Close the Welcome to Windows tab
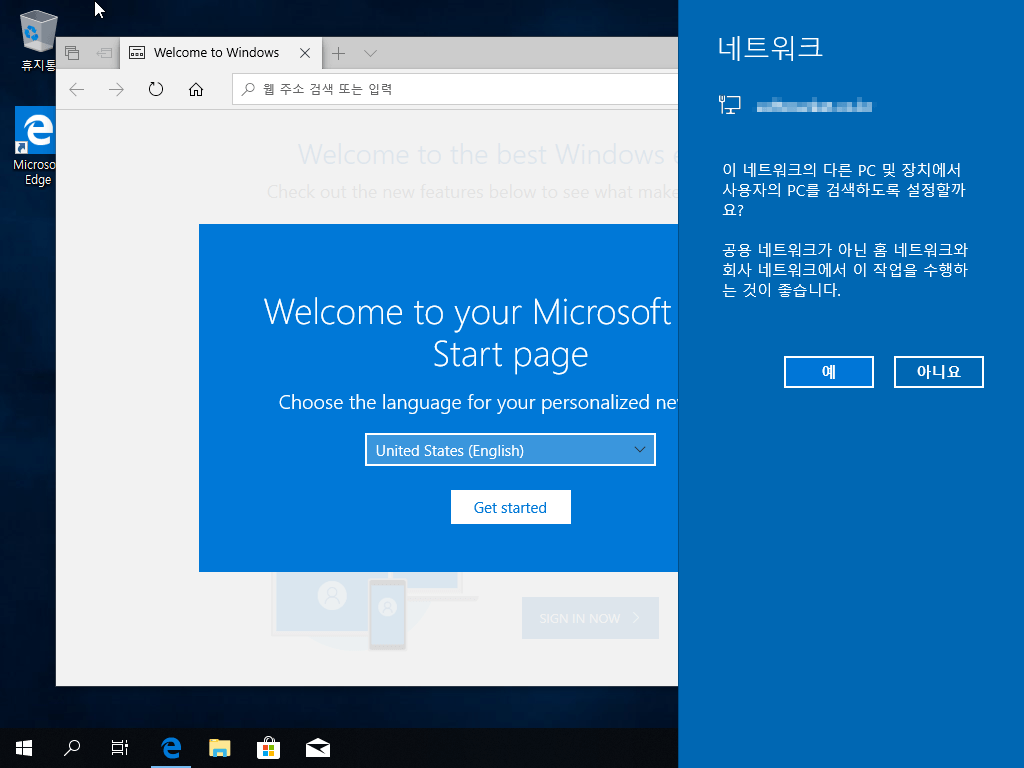Viewport: 1024px width, 768px height. click(x=305, y=53)
